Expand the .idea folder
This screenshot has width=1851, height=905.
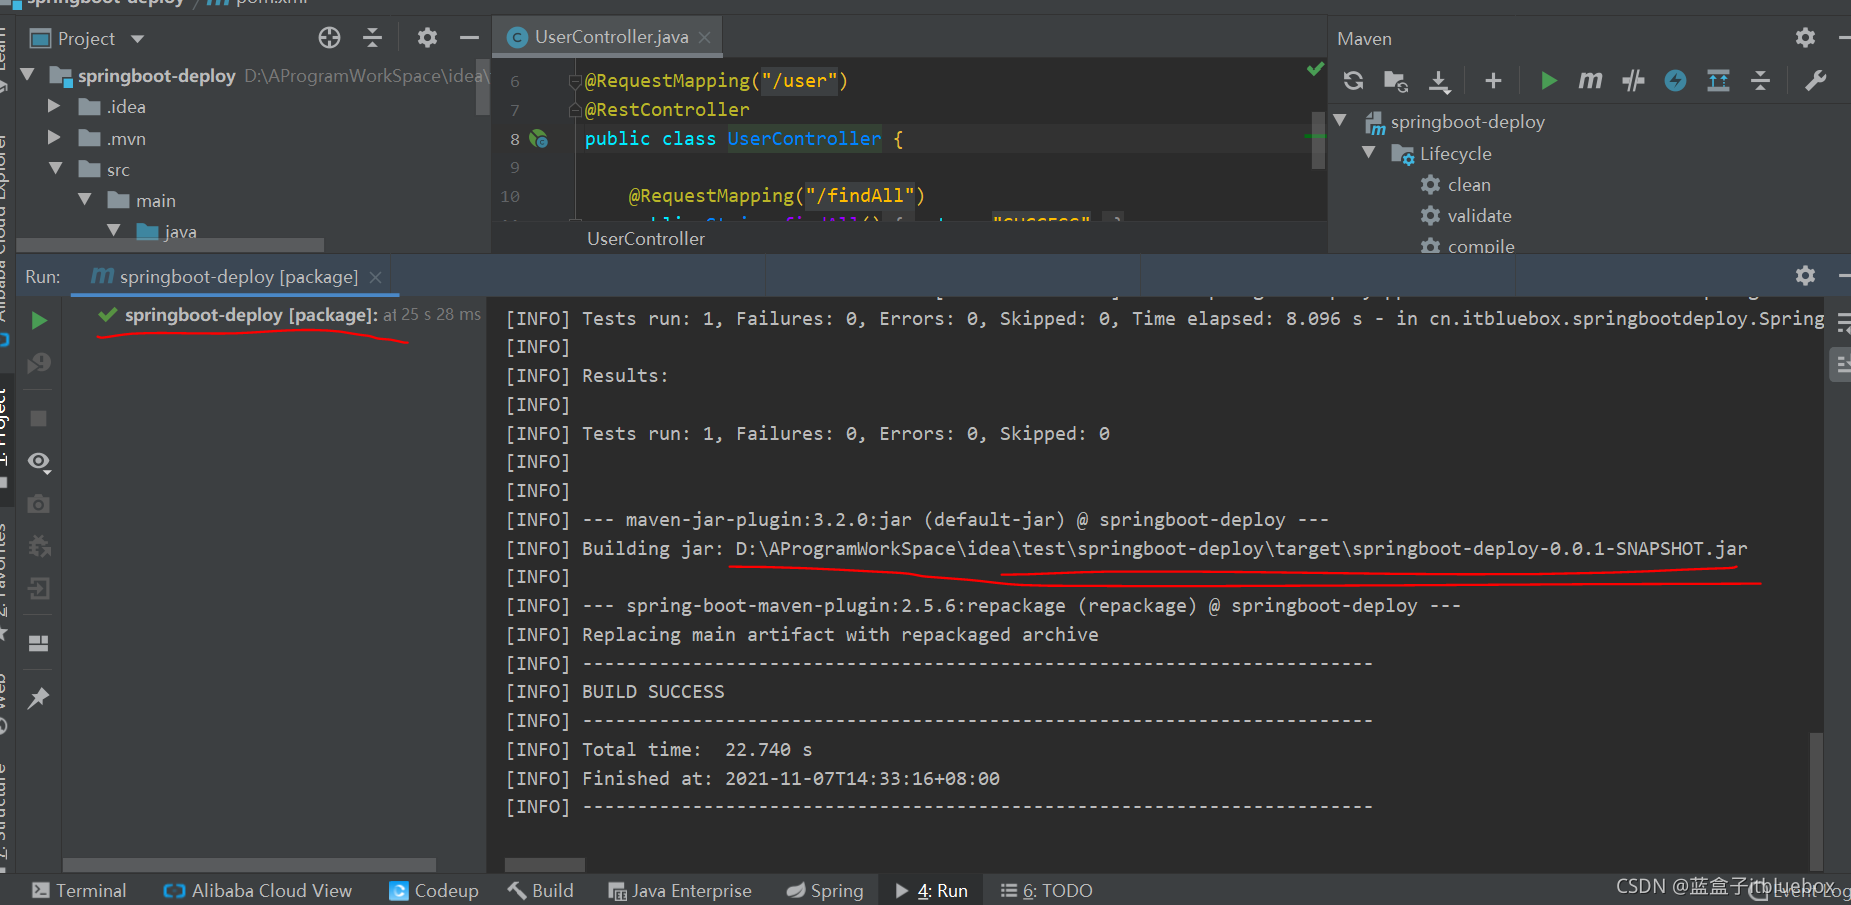(x=55, y=106)
